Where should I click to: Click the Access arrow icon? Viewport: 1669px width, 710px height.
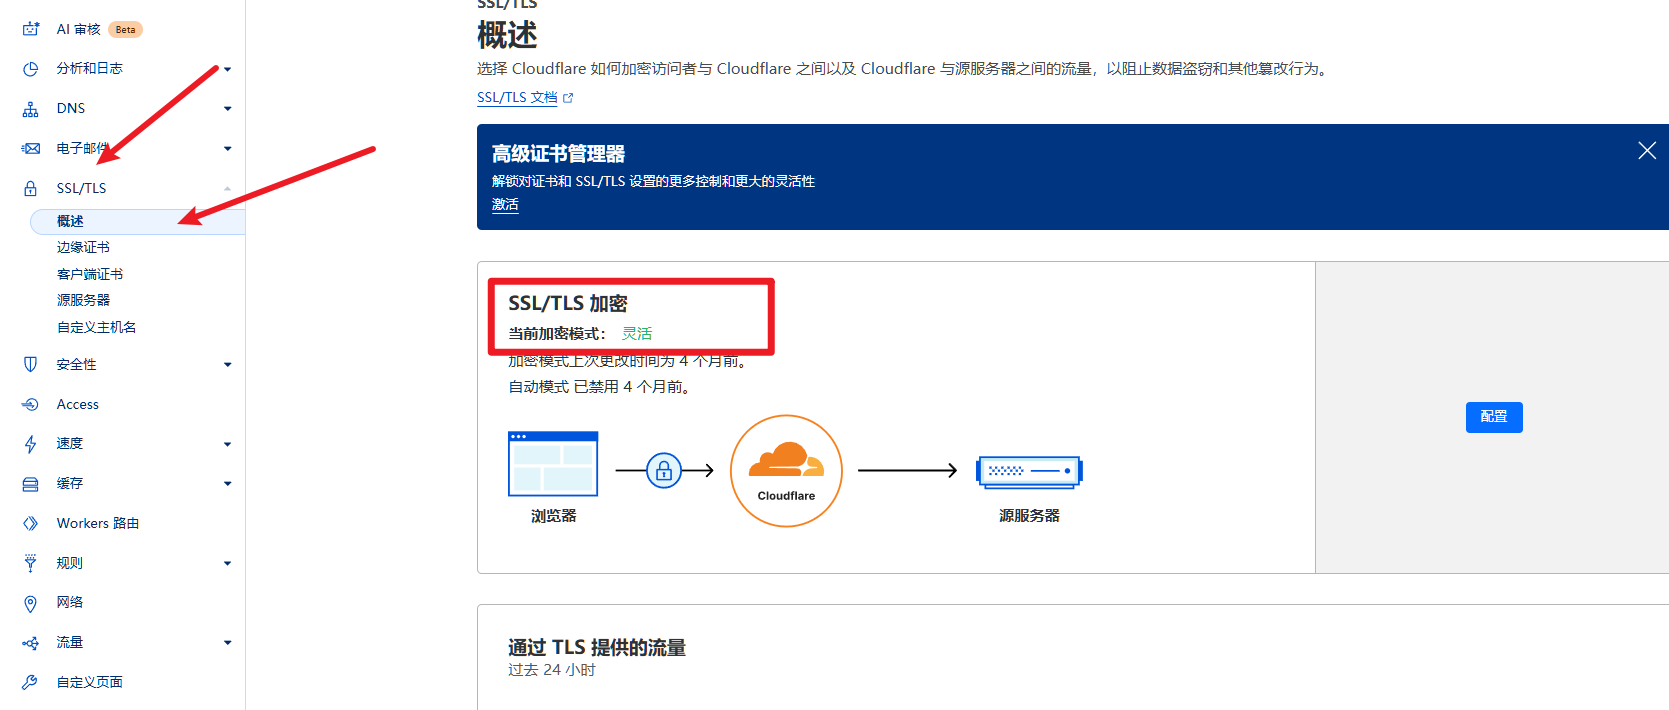point(31,405)
